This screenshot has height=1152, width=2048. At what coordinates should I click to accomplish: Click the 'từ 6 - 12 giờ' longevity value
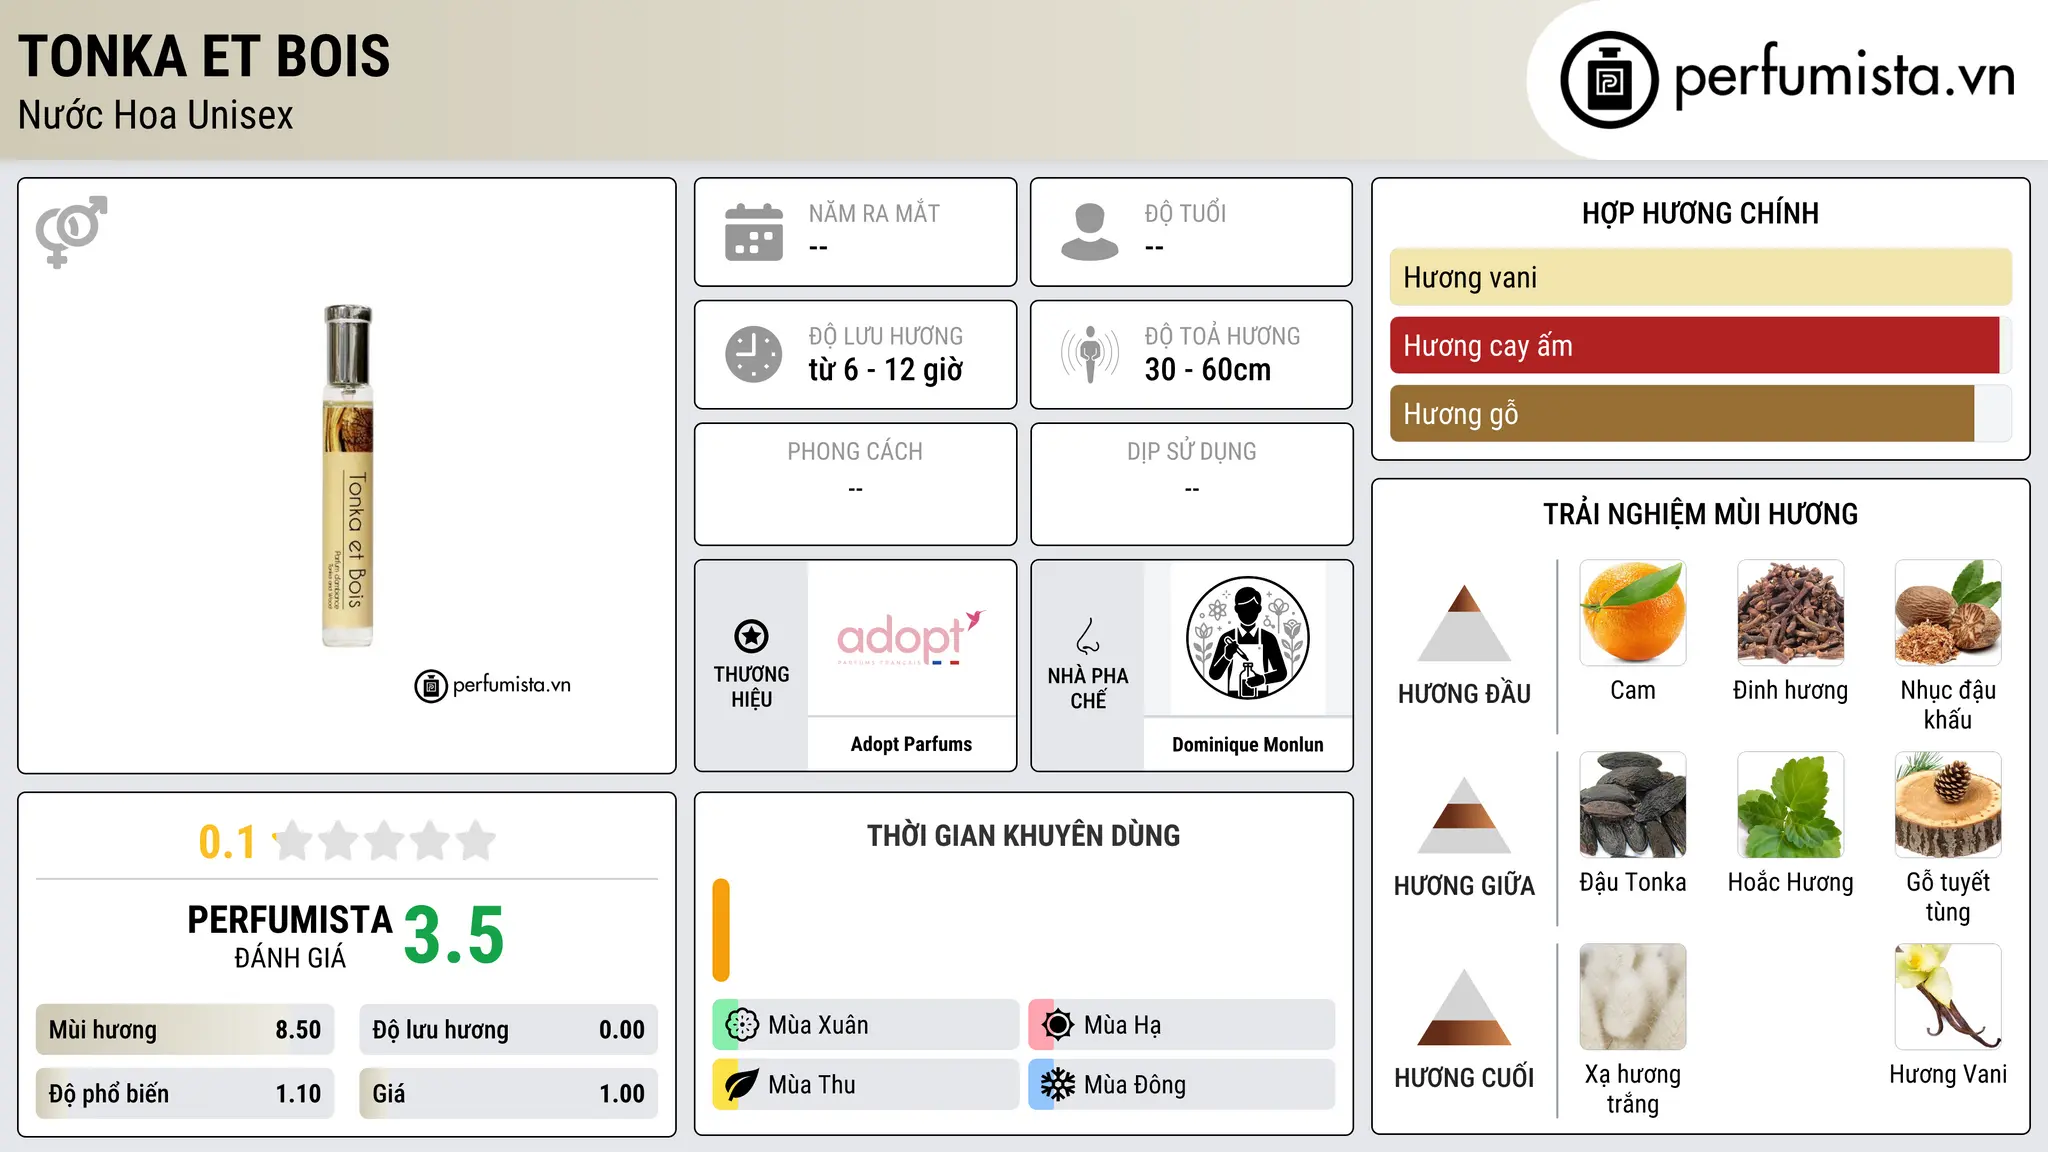click(x=886, y=370)
